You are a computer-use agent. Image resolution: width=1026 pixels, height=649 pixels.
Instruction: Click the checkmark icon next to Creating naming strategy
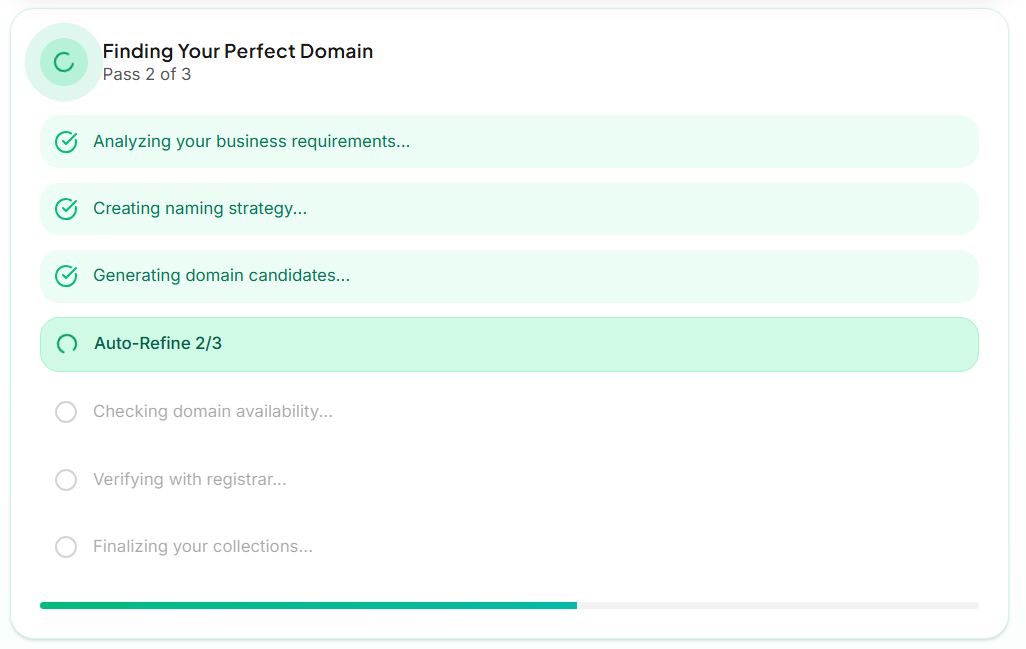click(66, 209)
